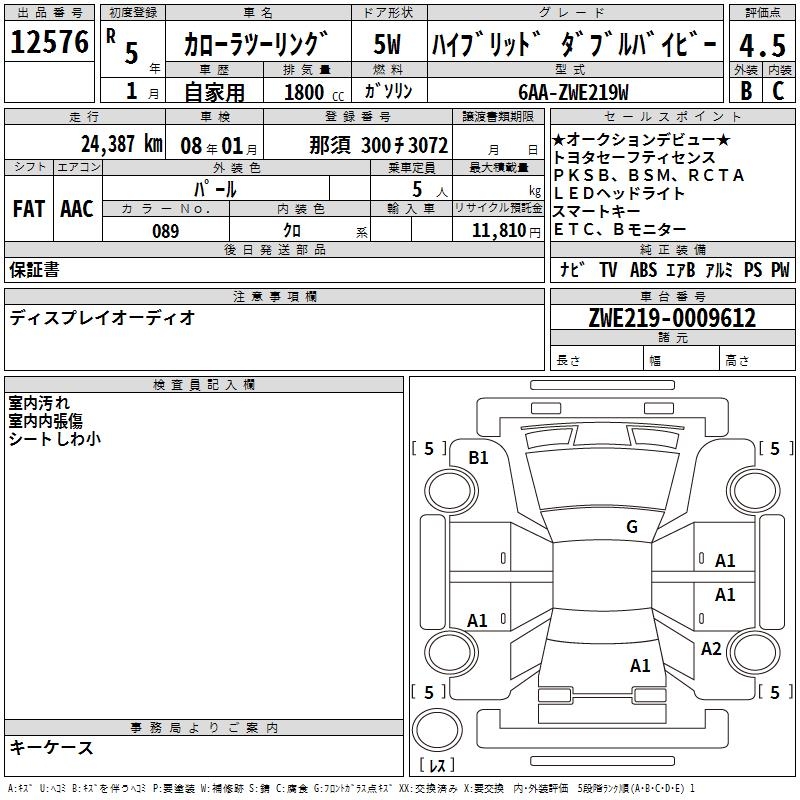Select the ABS equipment indicator
The height and width of the screenshot is (800, 800).
tap(643, 269)
